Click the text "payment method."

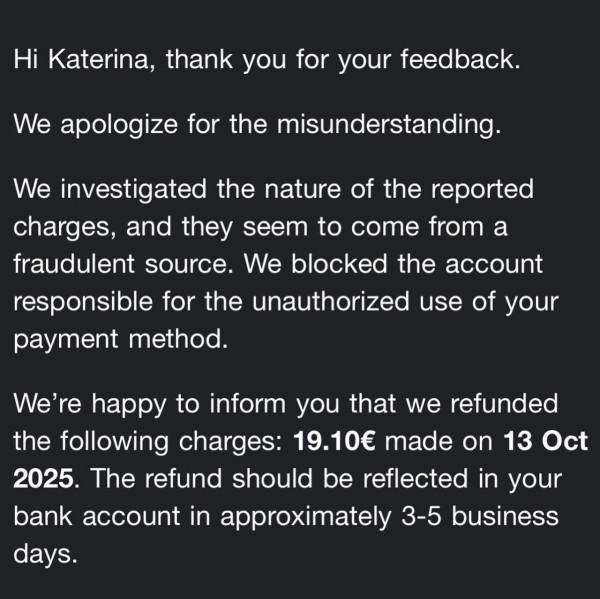tap(121, 340)
